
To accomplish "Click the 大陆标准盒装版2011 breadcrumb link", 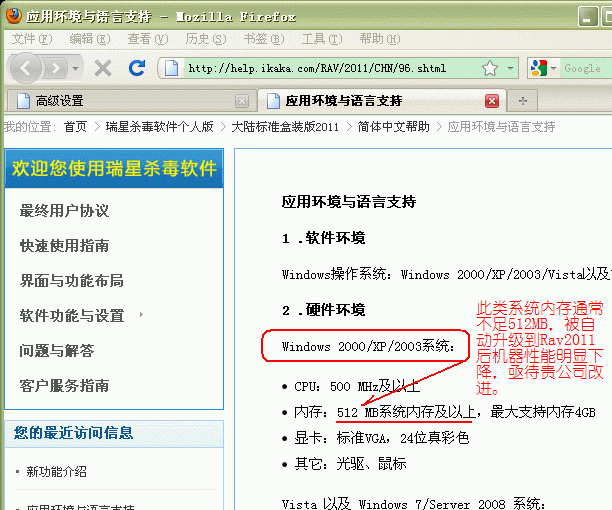I will (x=285, y=127).
